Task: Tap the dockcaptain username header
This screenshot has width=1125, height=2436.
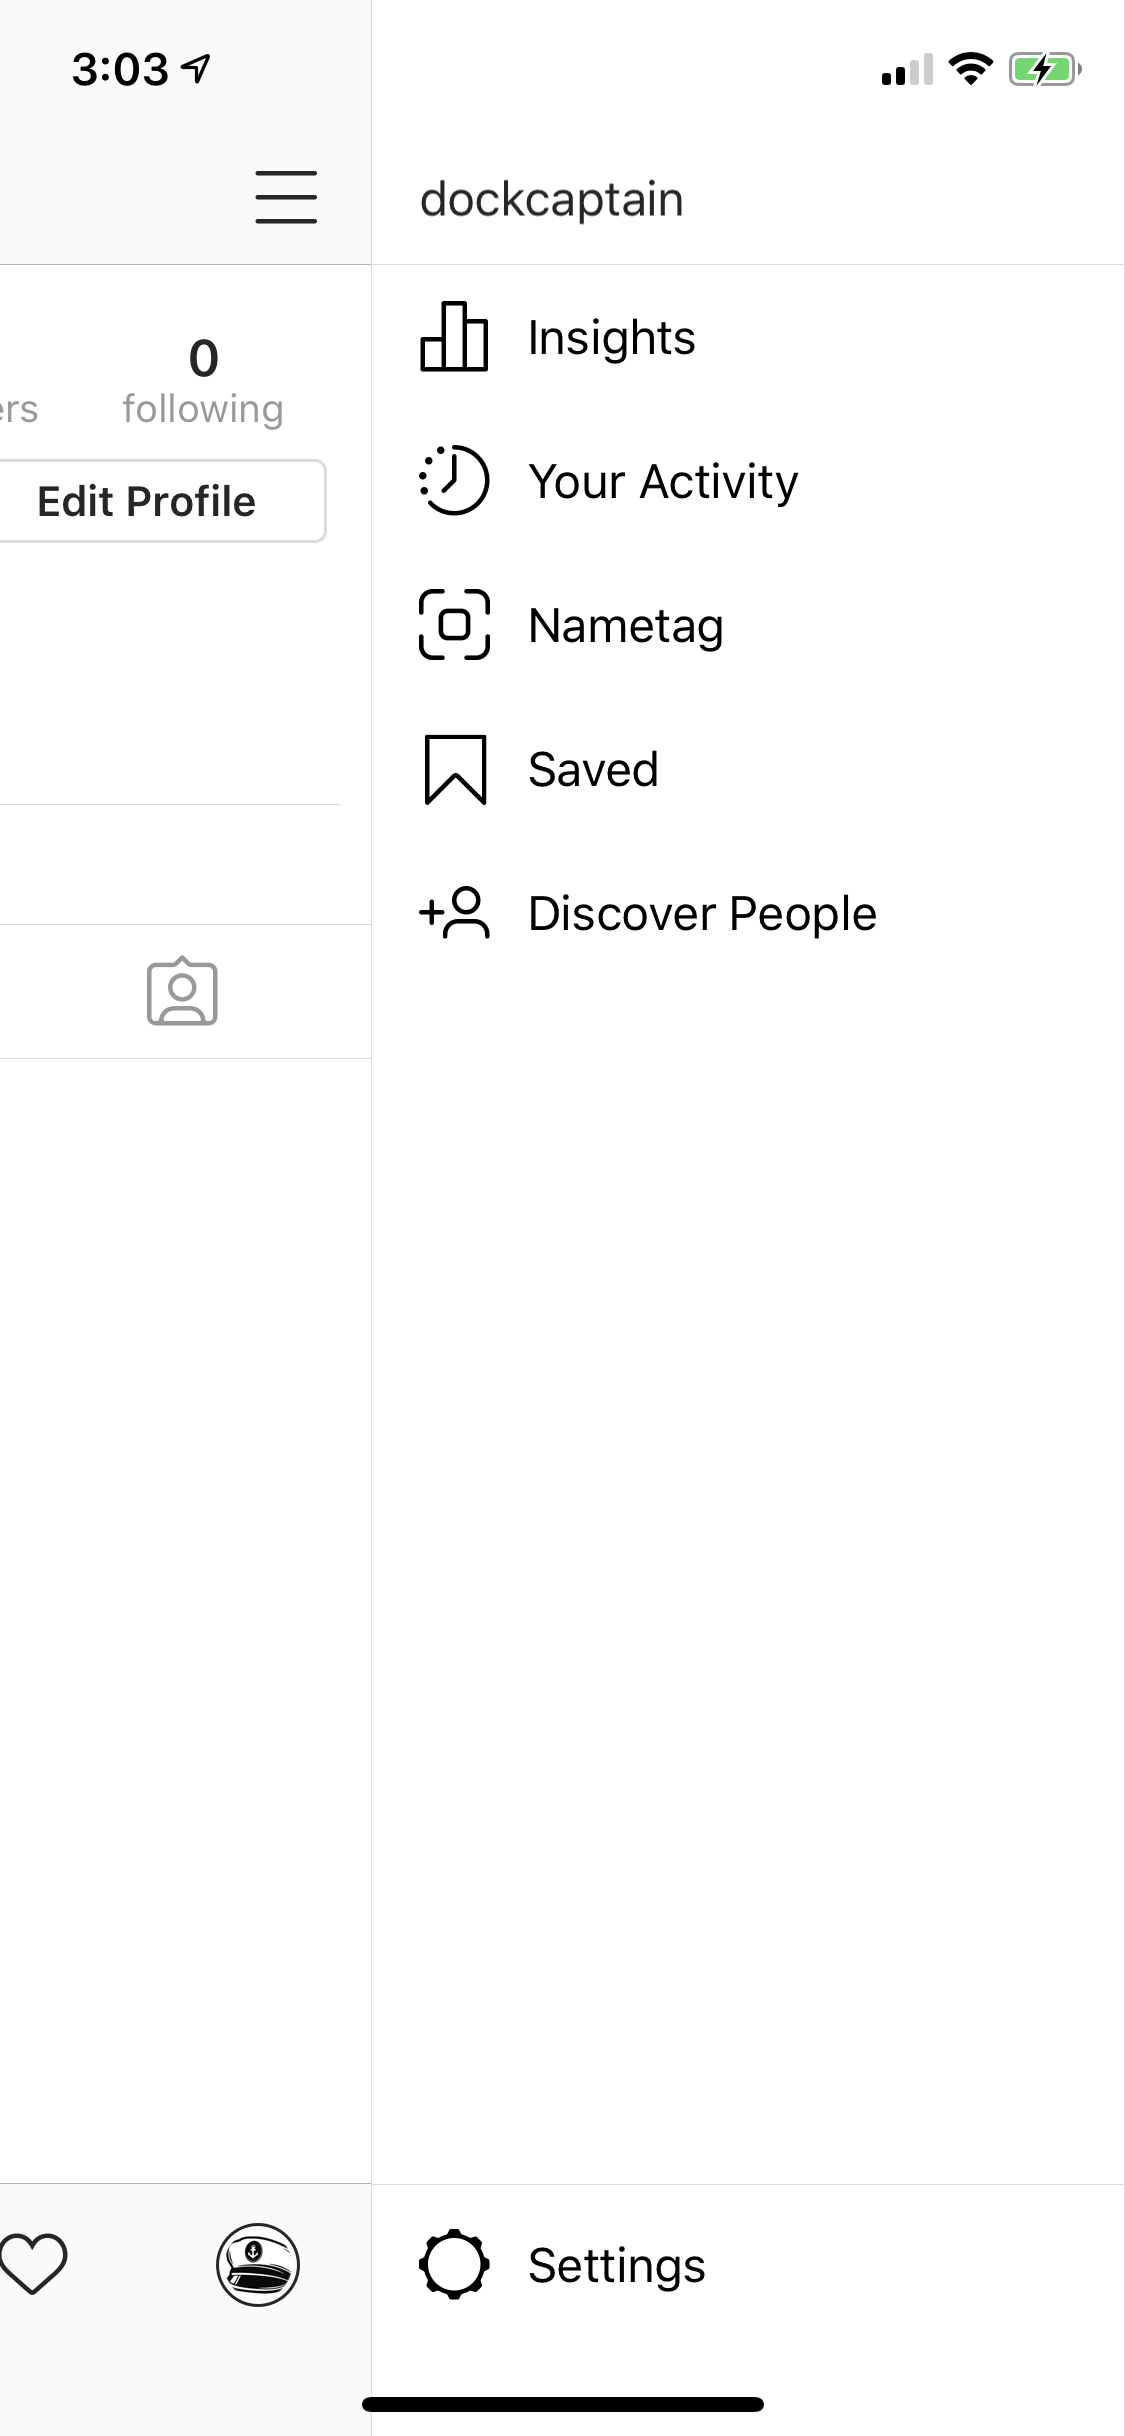Action: (x=551, y=199)
